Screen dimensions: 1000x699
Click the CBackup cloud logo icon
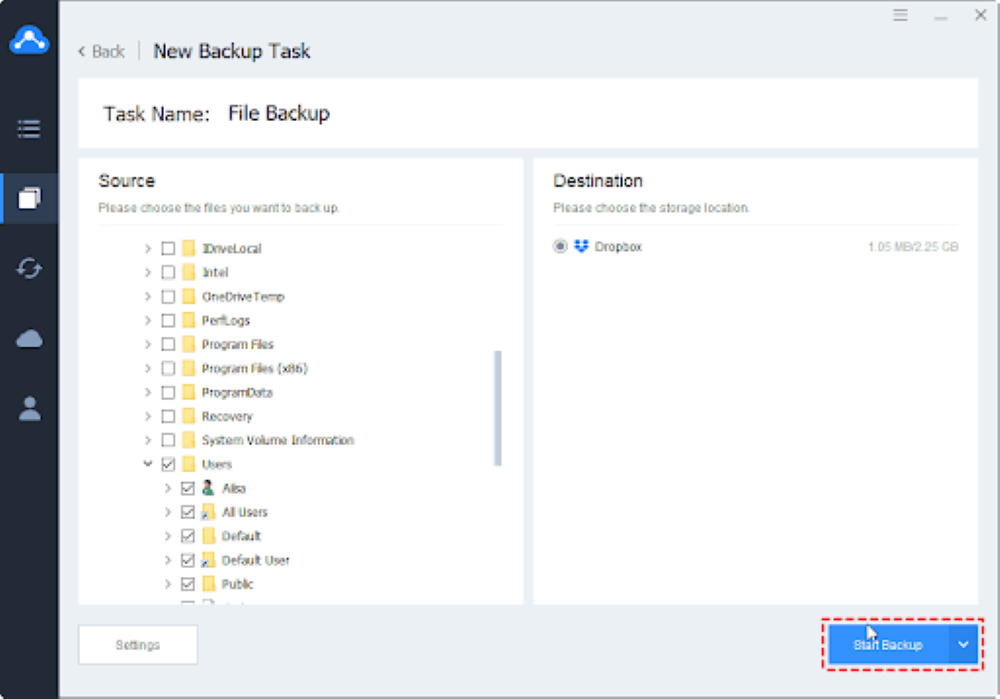pos(29,40)
